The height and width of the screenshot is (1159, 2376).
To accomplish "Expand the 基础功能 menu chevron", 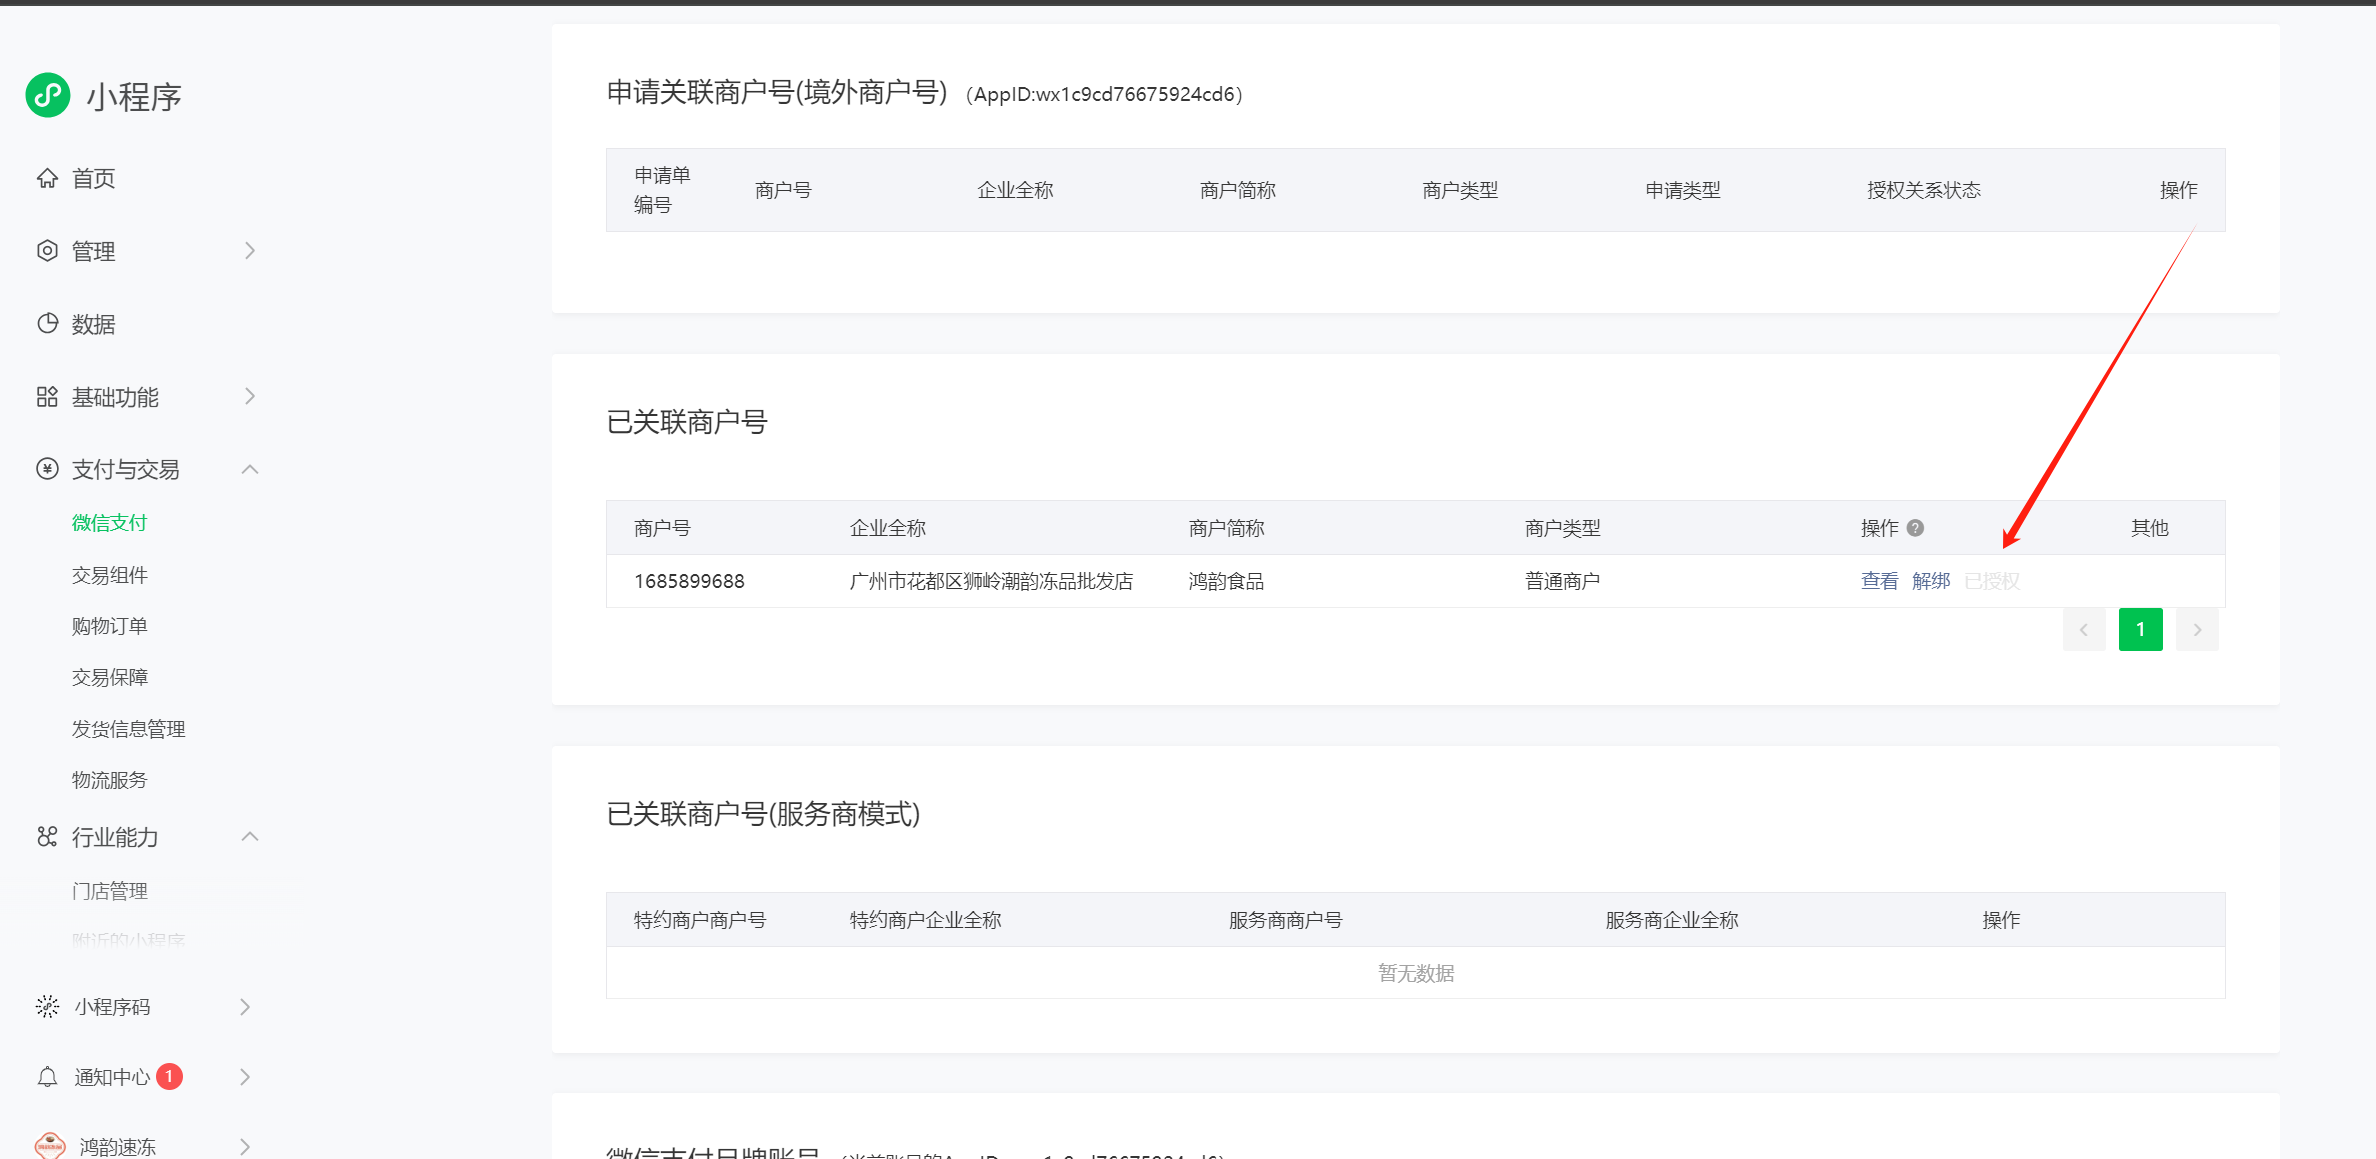I will [x=250, y=397].
